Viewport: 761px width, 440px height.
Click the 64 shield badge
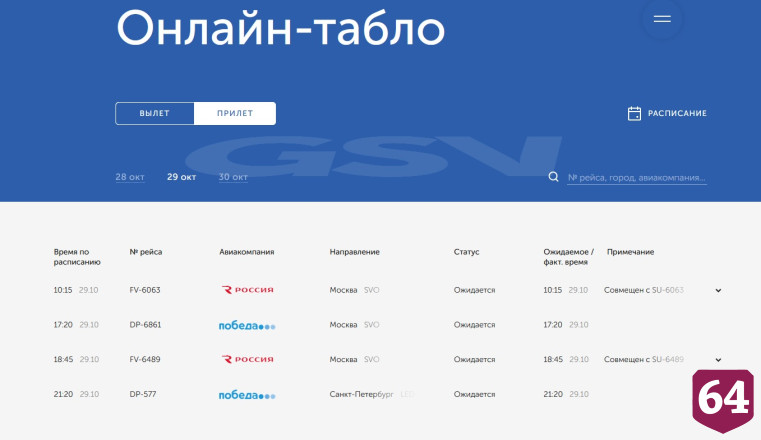point(723,400)
